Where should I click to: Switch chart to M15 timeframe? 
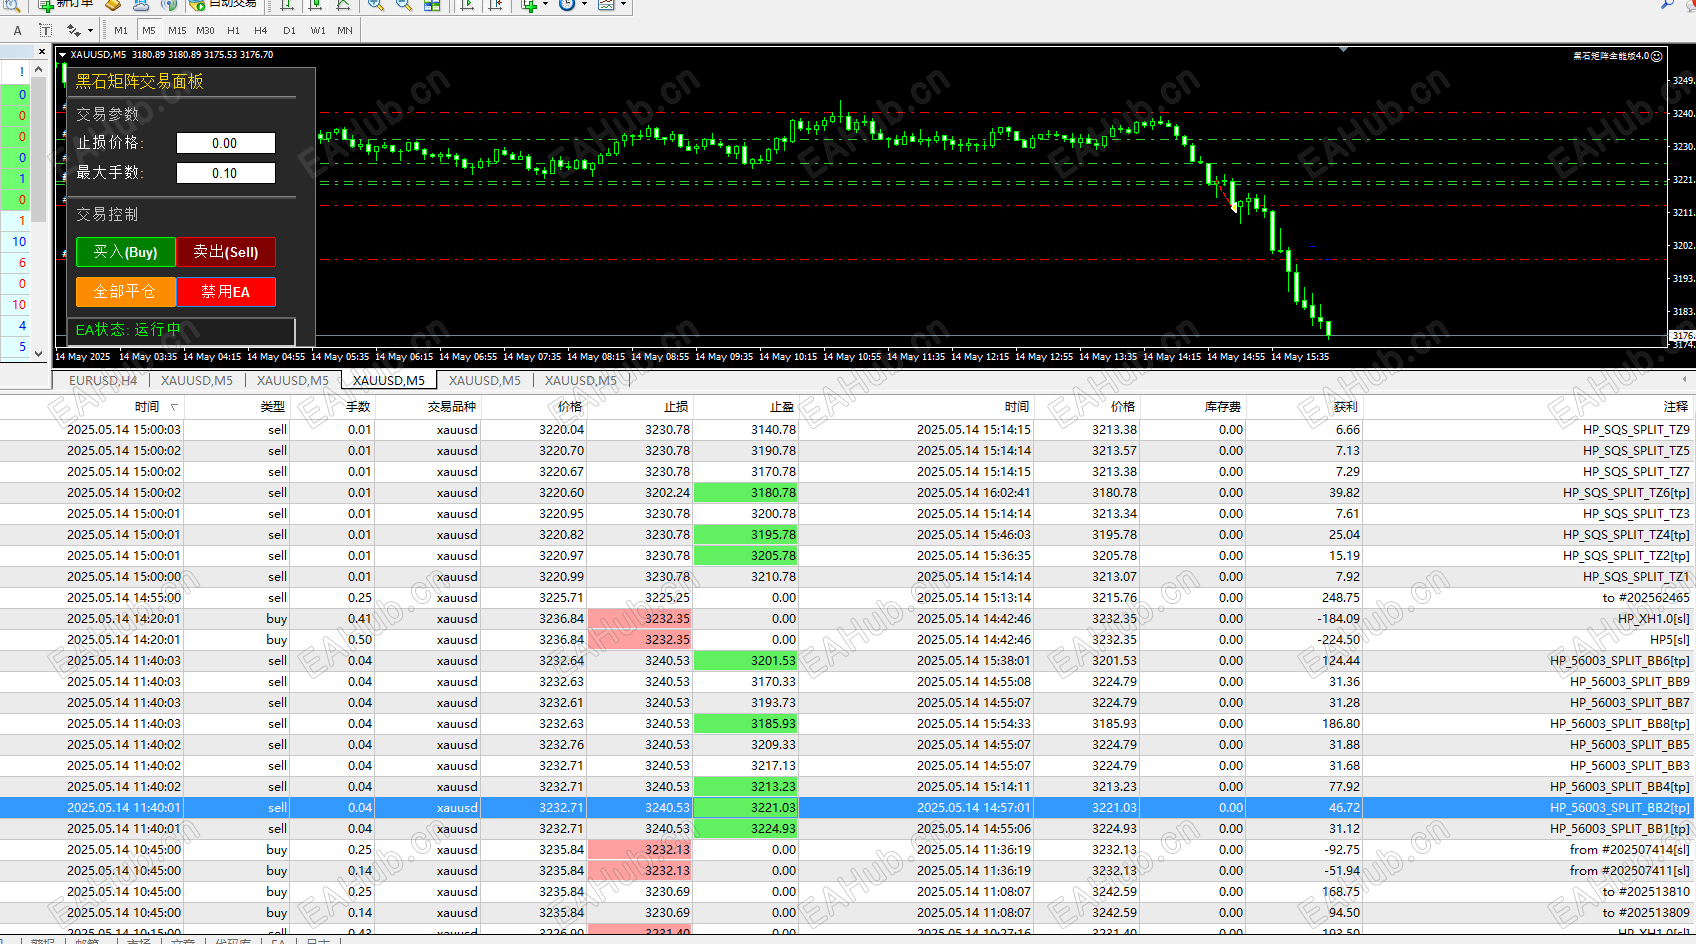177,30
